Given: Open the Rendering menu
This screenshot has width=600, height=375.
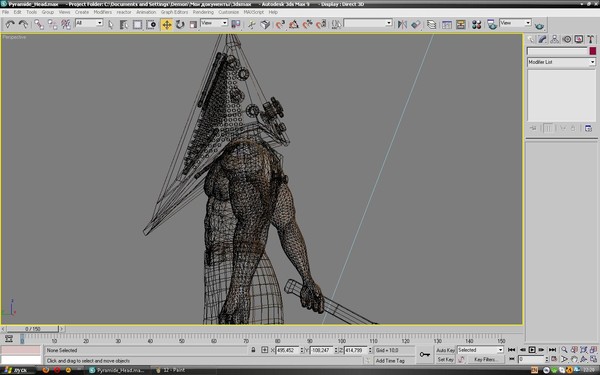Looking at the screenshot, I should [x=203, y=12].
